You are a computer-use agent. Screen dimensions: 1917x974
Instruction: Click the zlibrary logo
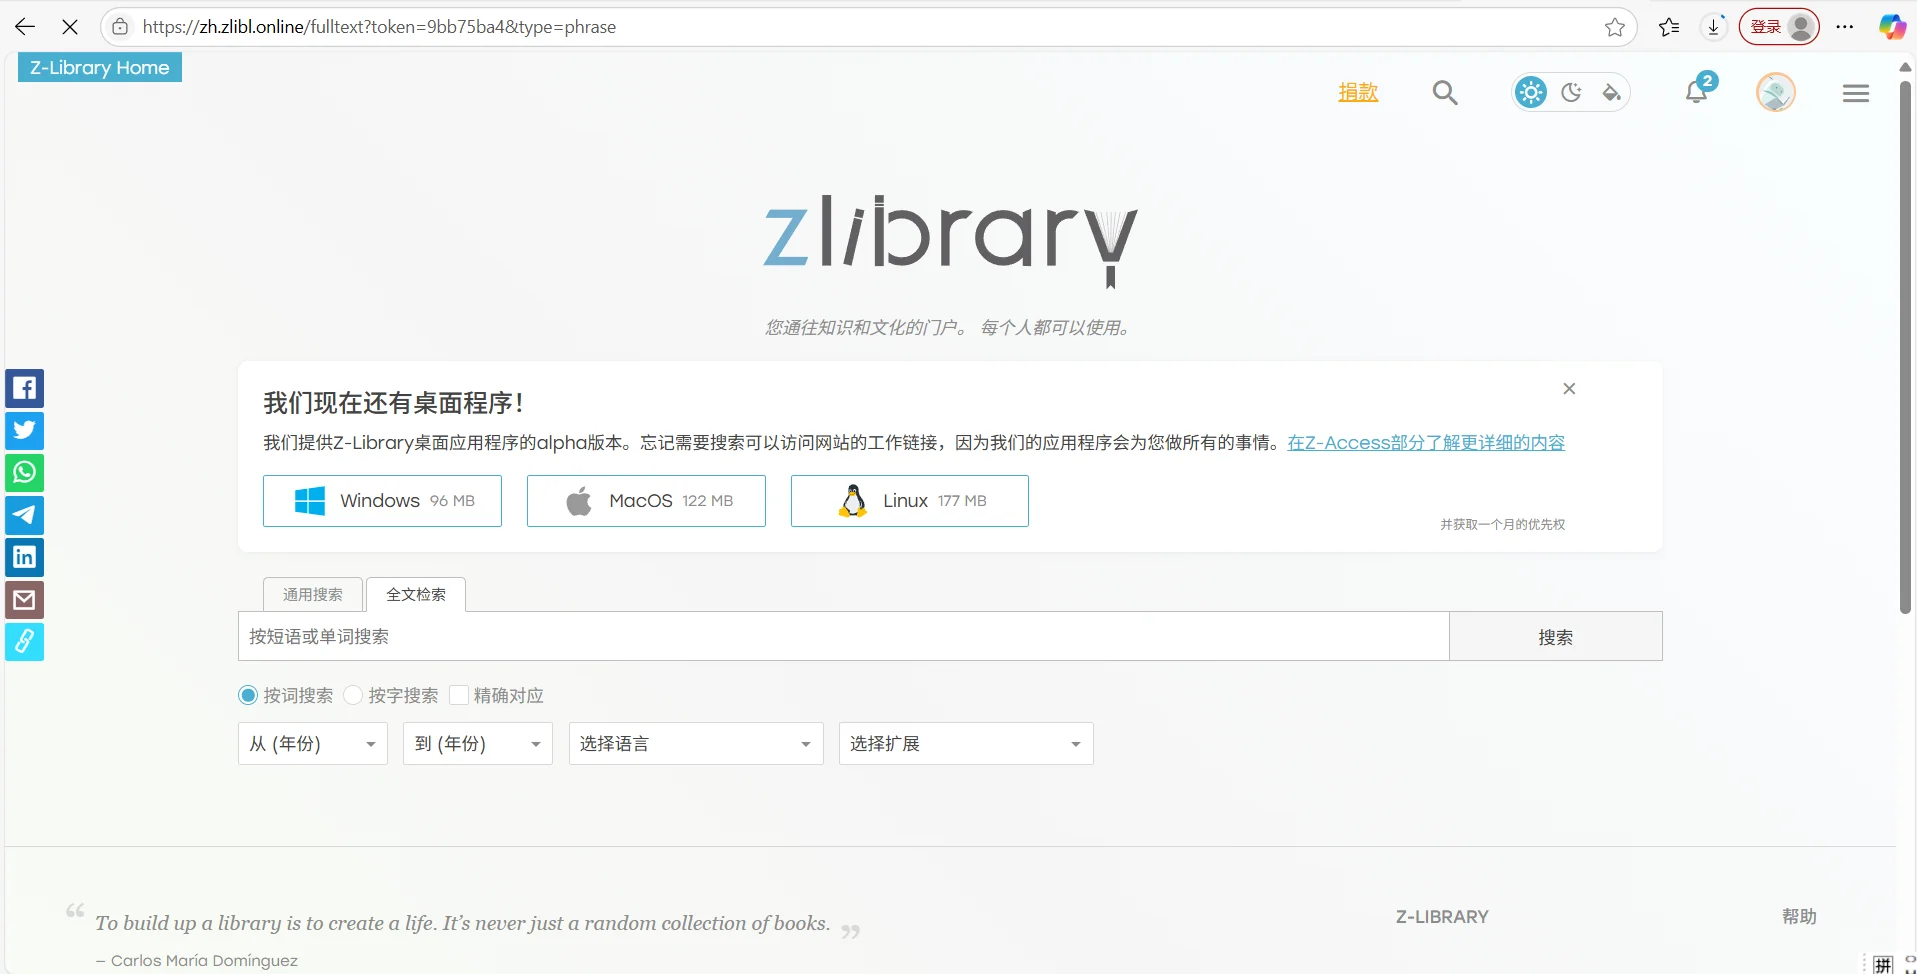950,240
